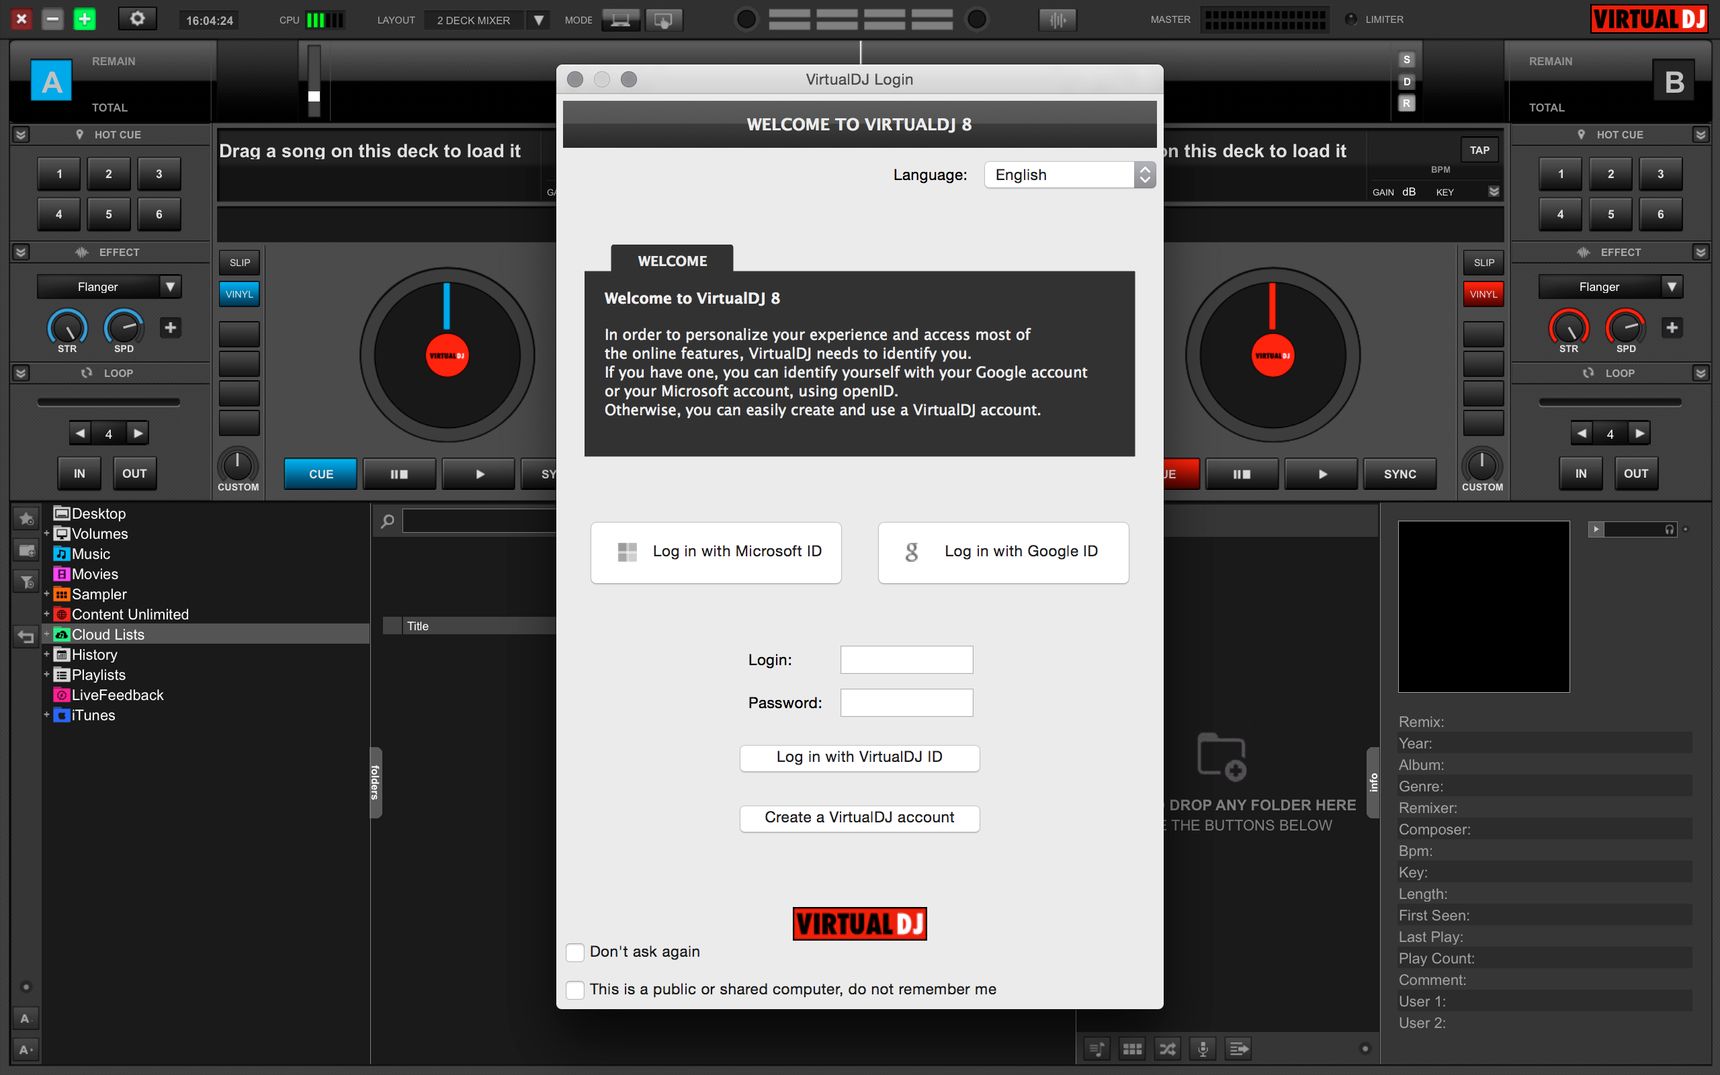Click the headphone icon in preview player
Screen dimensions: 1720x1075
coord(1669,530)
